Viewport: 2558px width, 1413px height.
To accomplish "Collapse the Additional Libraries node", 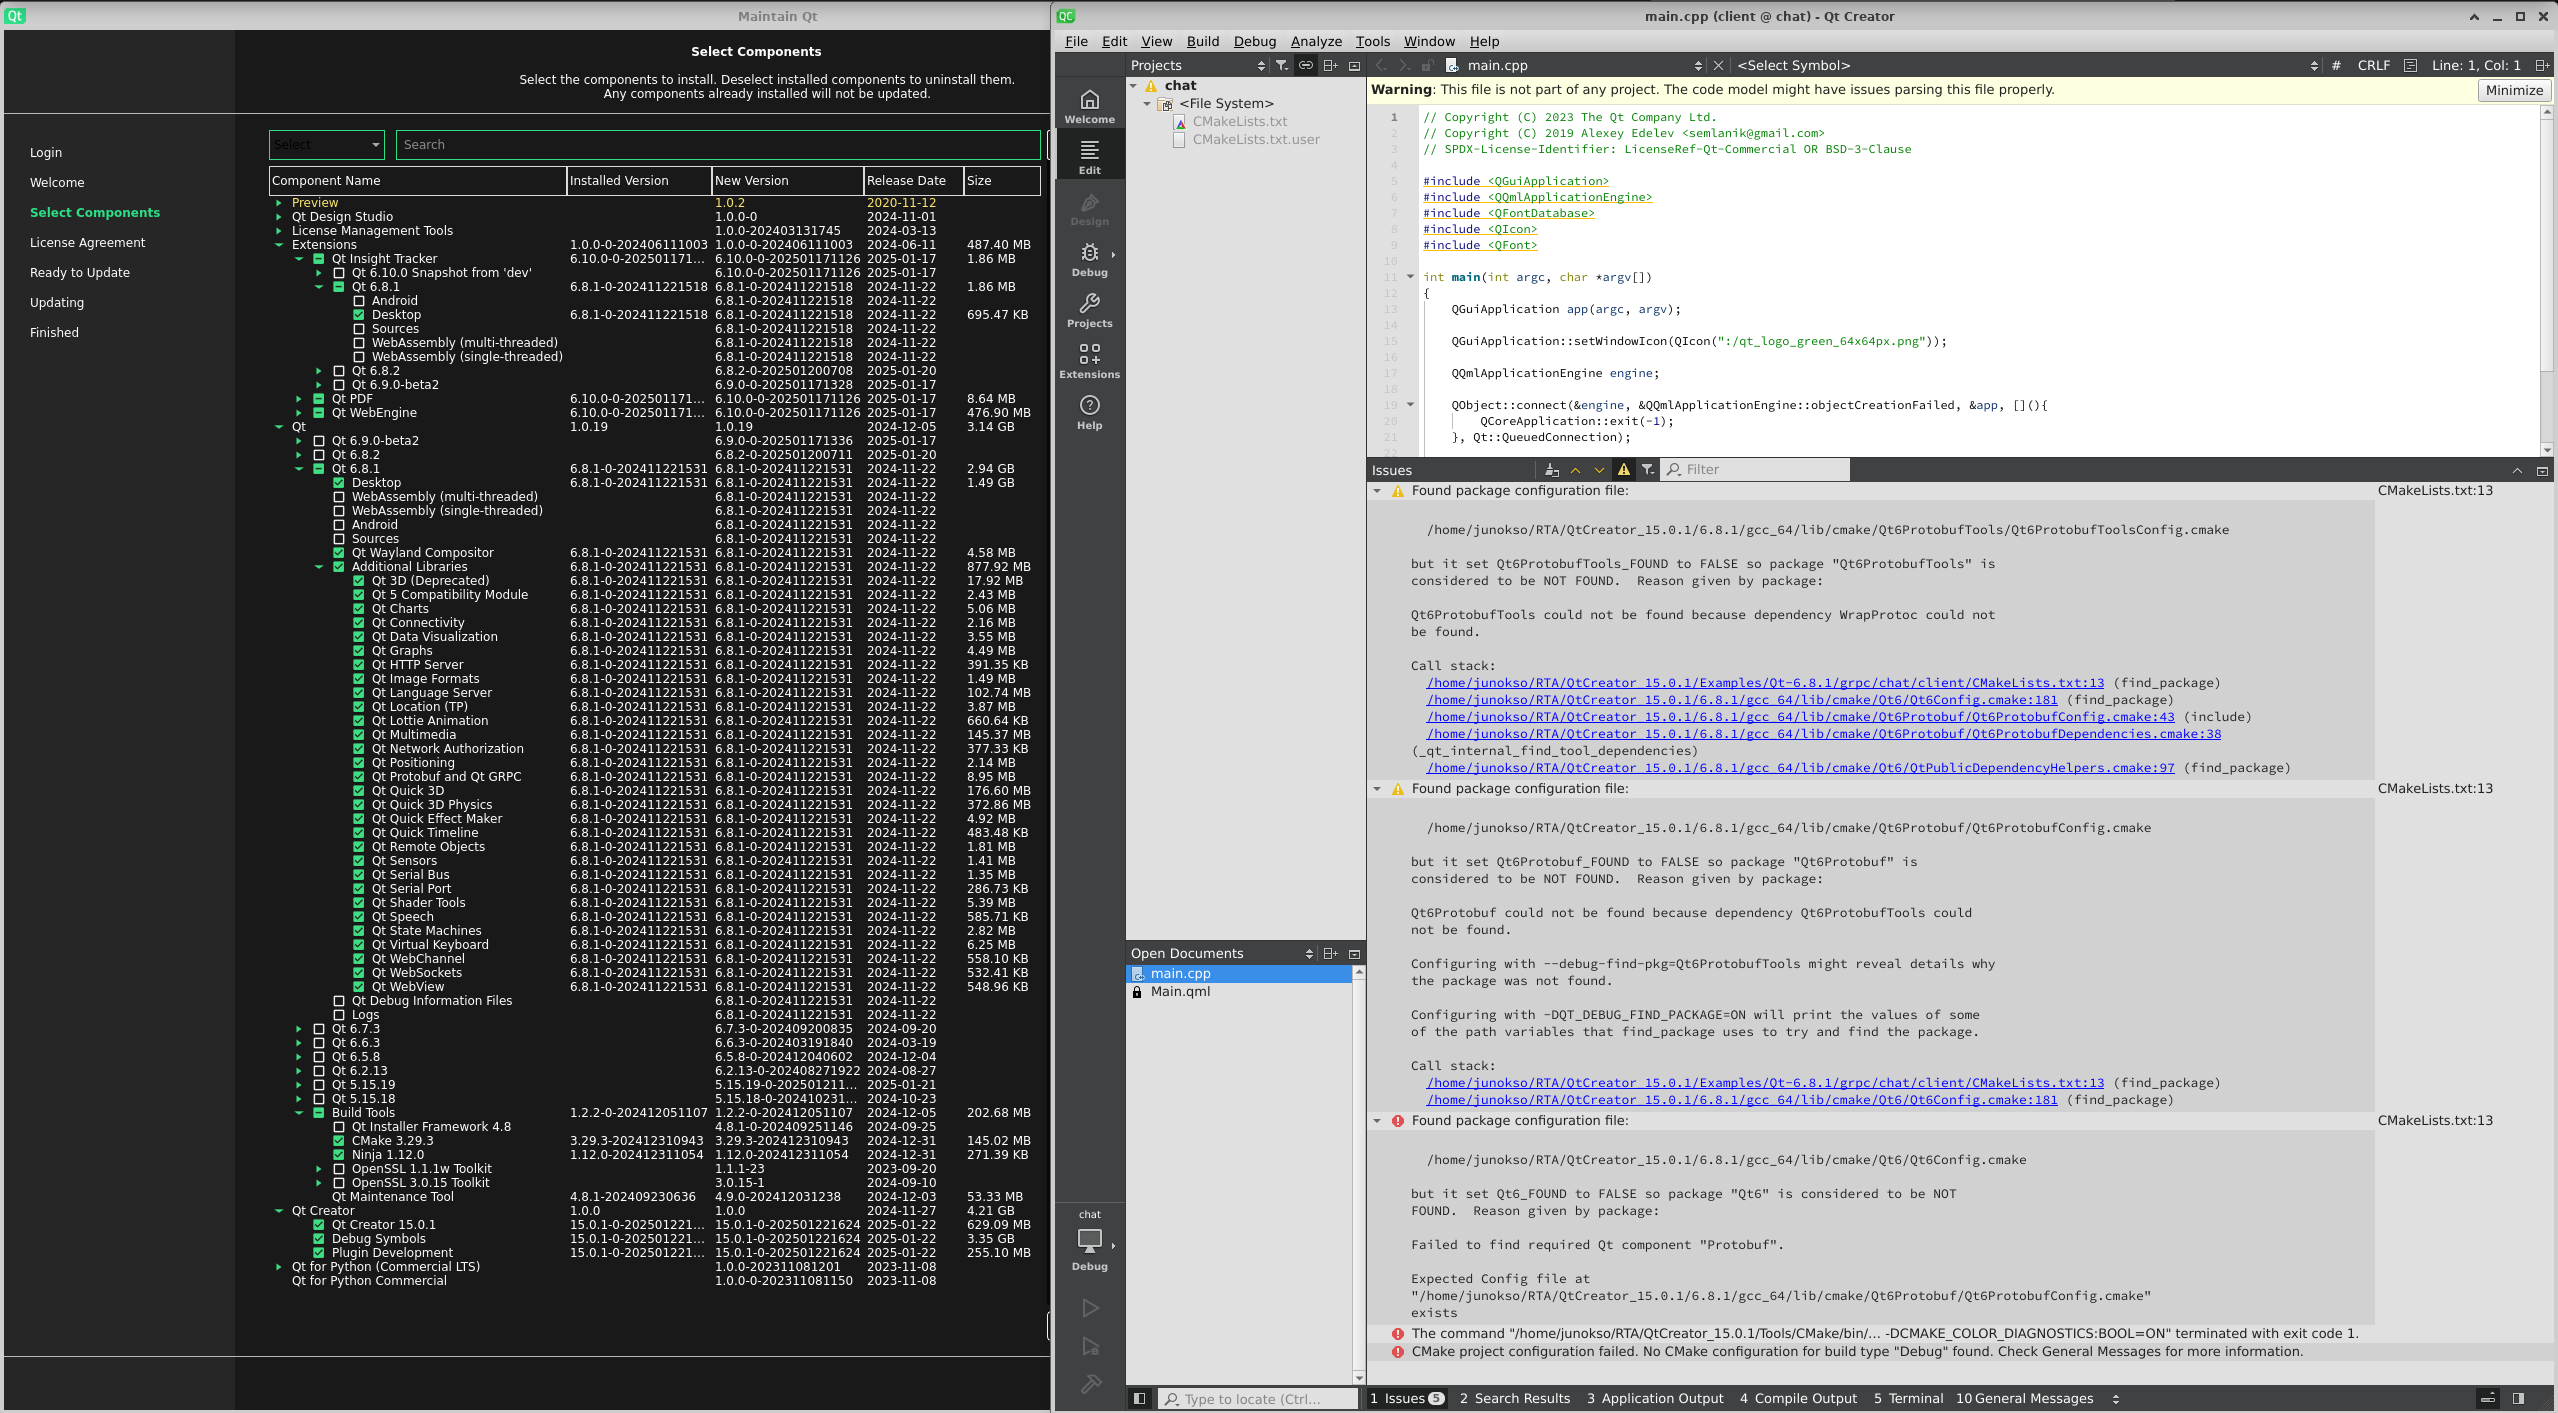I will [x=319, y=567].
